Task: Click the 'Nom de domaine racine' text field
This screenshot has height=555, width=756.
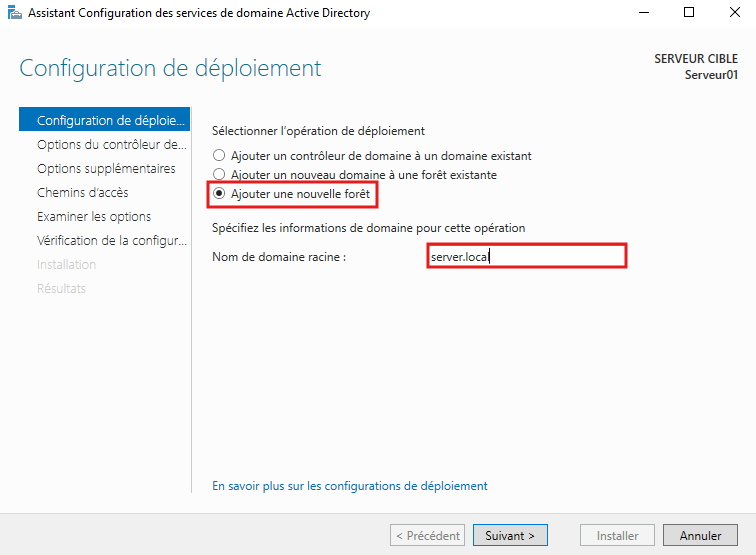Action: pyautogui.click(x=526, y=256)
